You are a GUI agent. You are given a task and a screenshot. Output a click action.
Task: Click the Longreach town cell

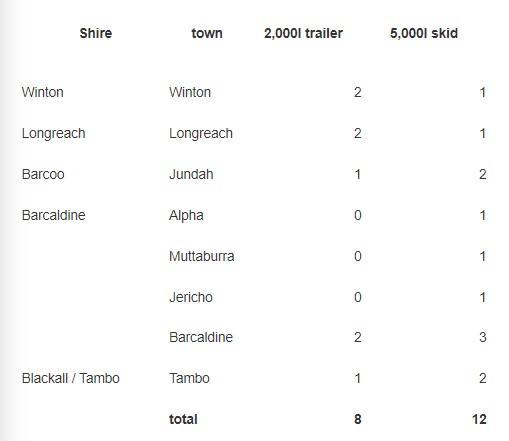[201, 133]
